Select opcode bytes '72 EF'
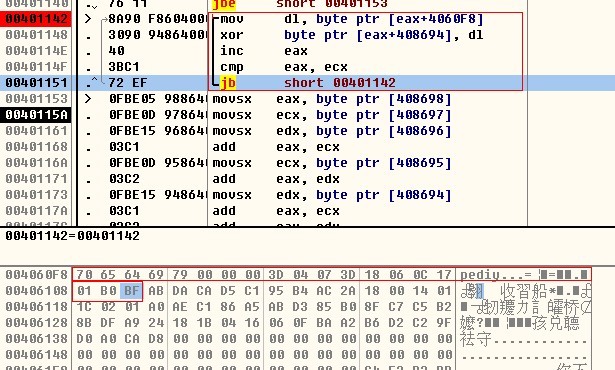Image resolution: width=615 pixels, height=370 pixels. 128,83
